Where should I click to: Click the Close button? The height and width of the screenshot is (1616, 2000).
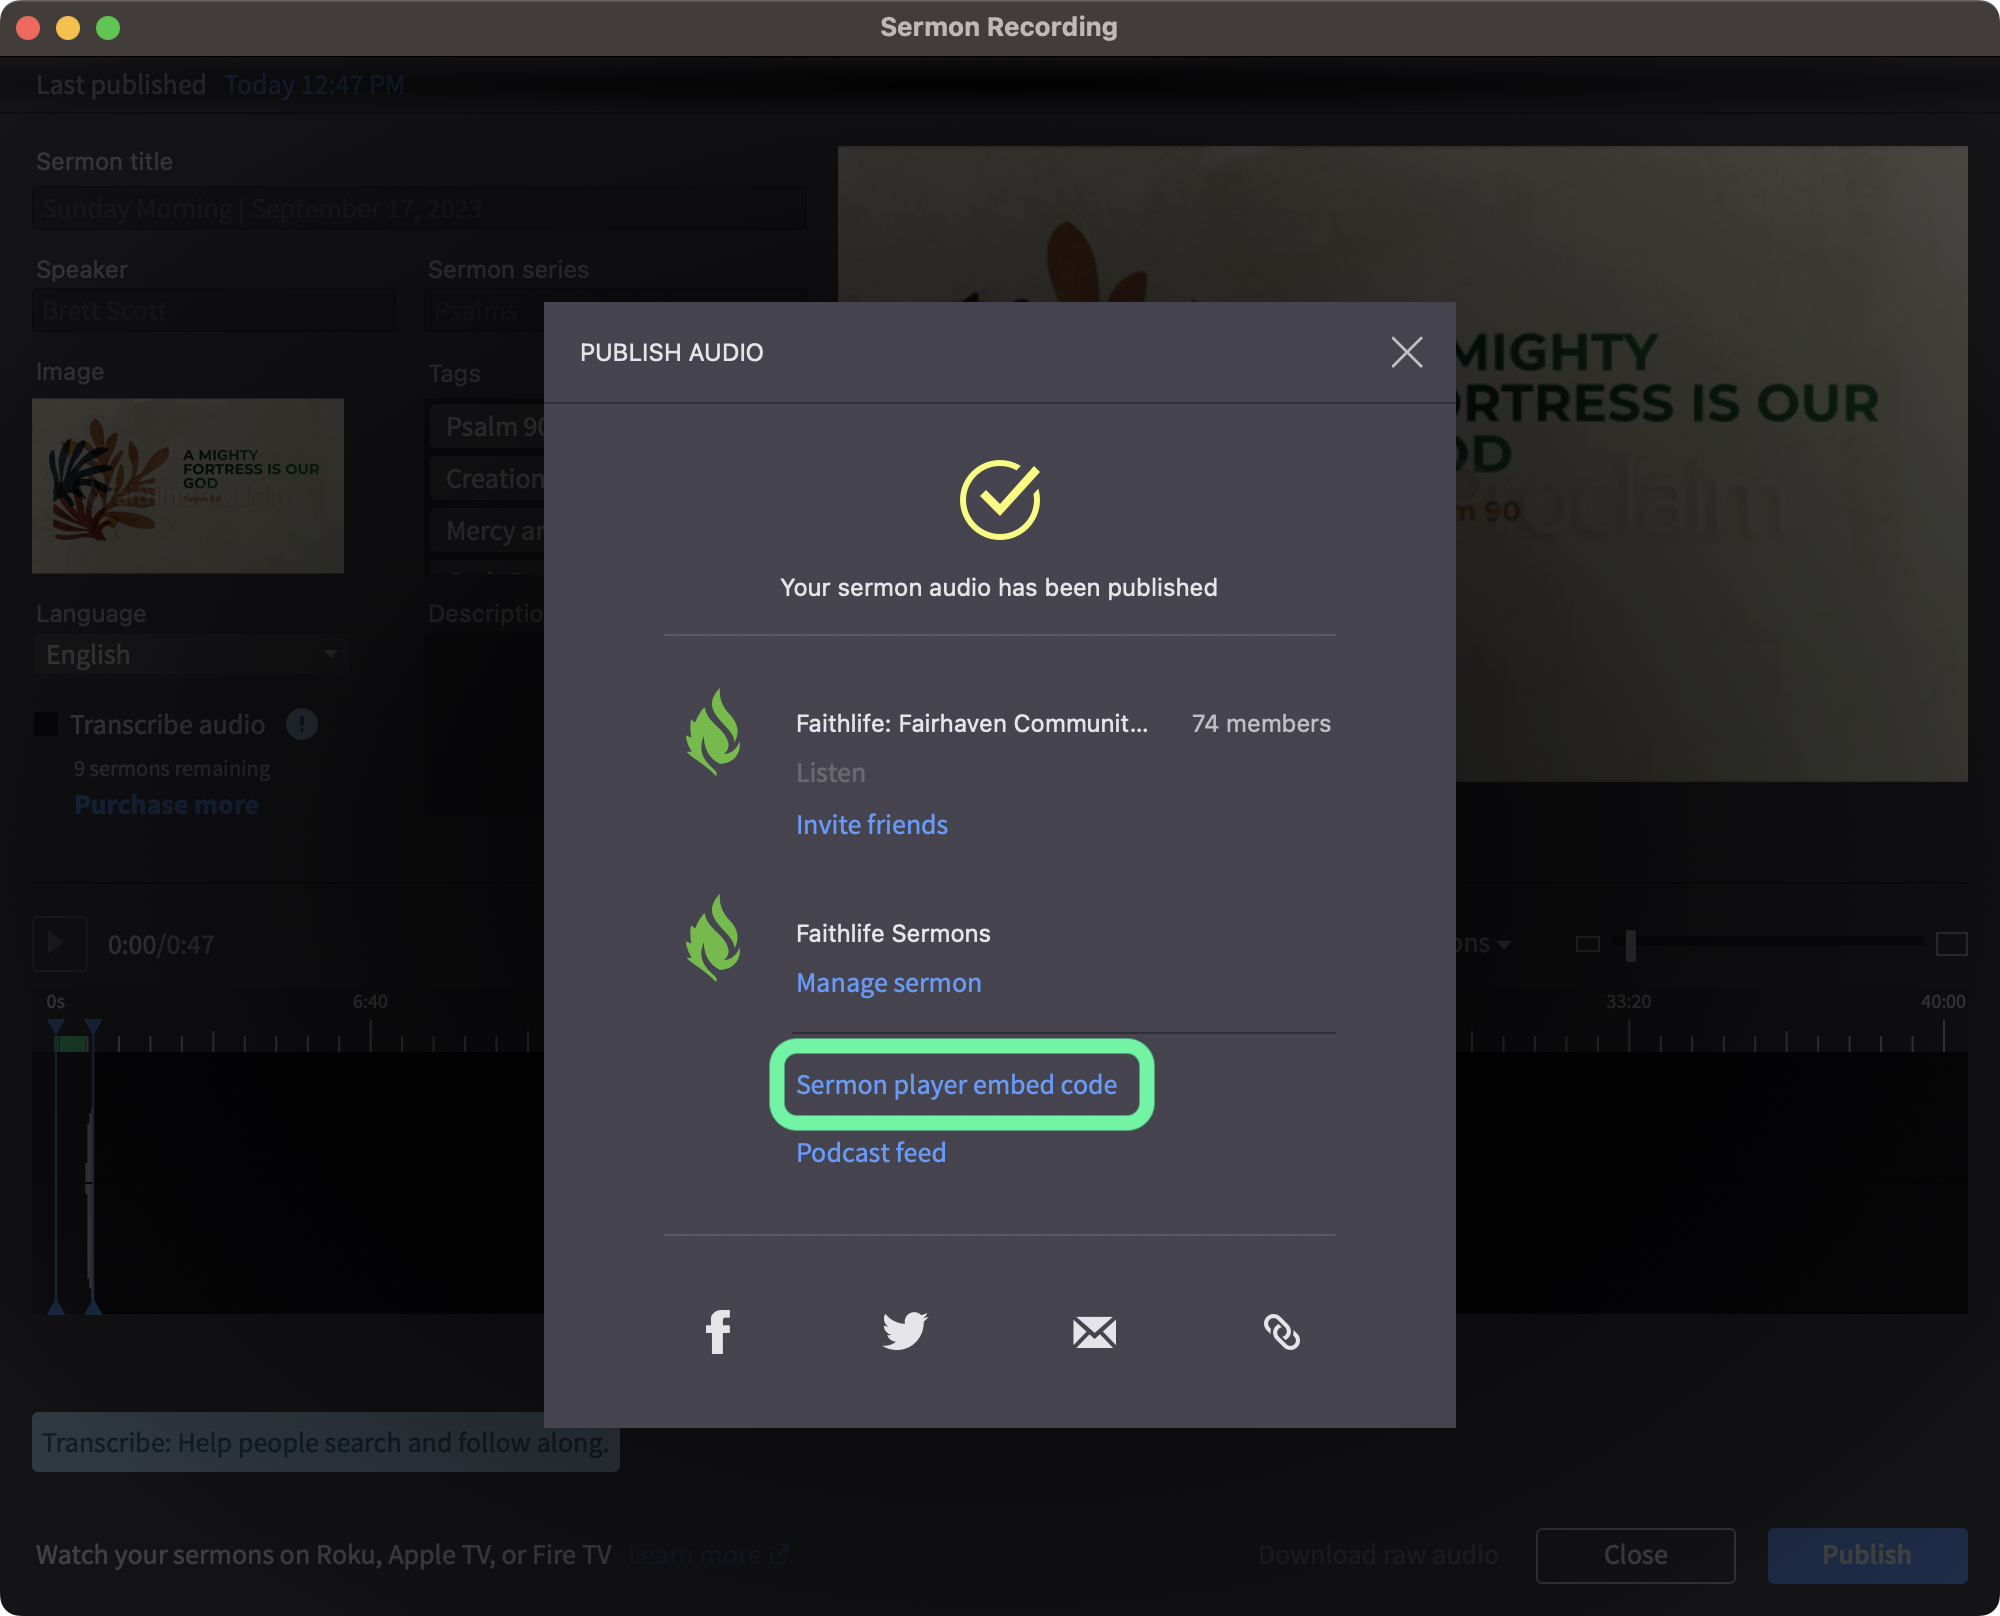[x=1636, y=1555]
